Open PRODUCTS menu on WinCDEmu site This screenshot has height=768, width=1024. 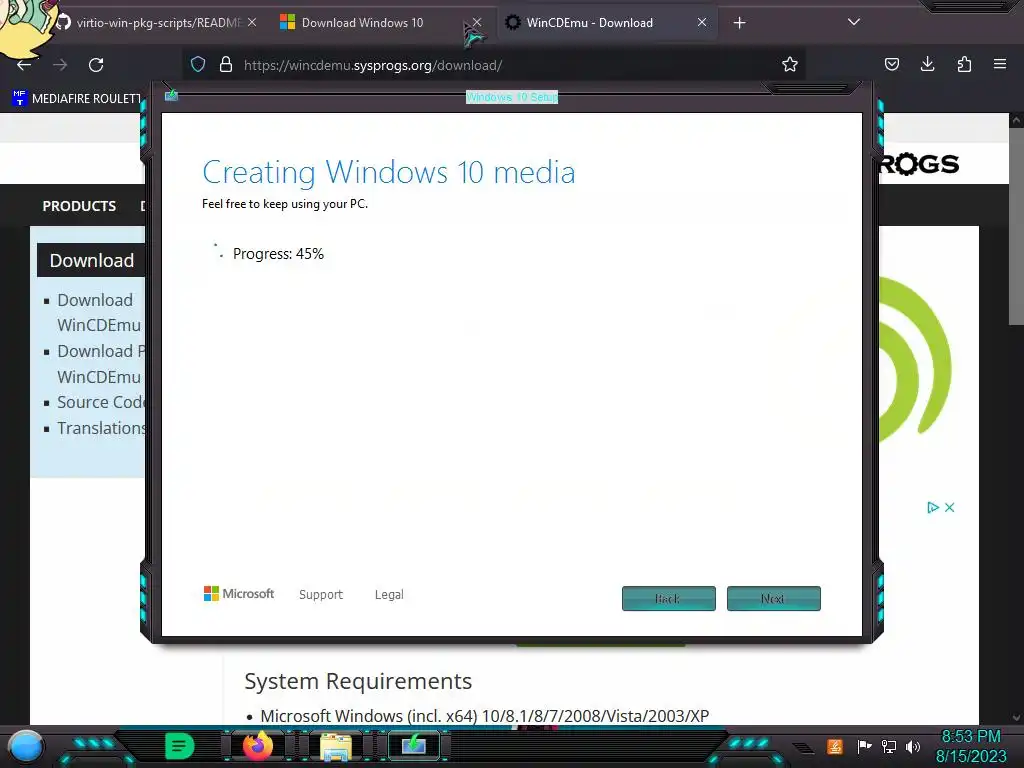tap(79, 206)
